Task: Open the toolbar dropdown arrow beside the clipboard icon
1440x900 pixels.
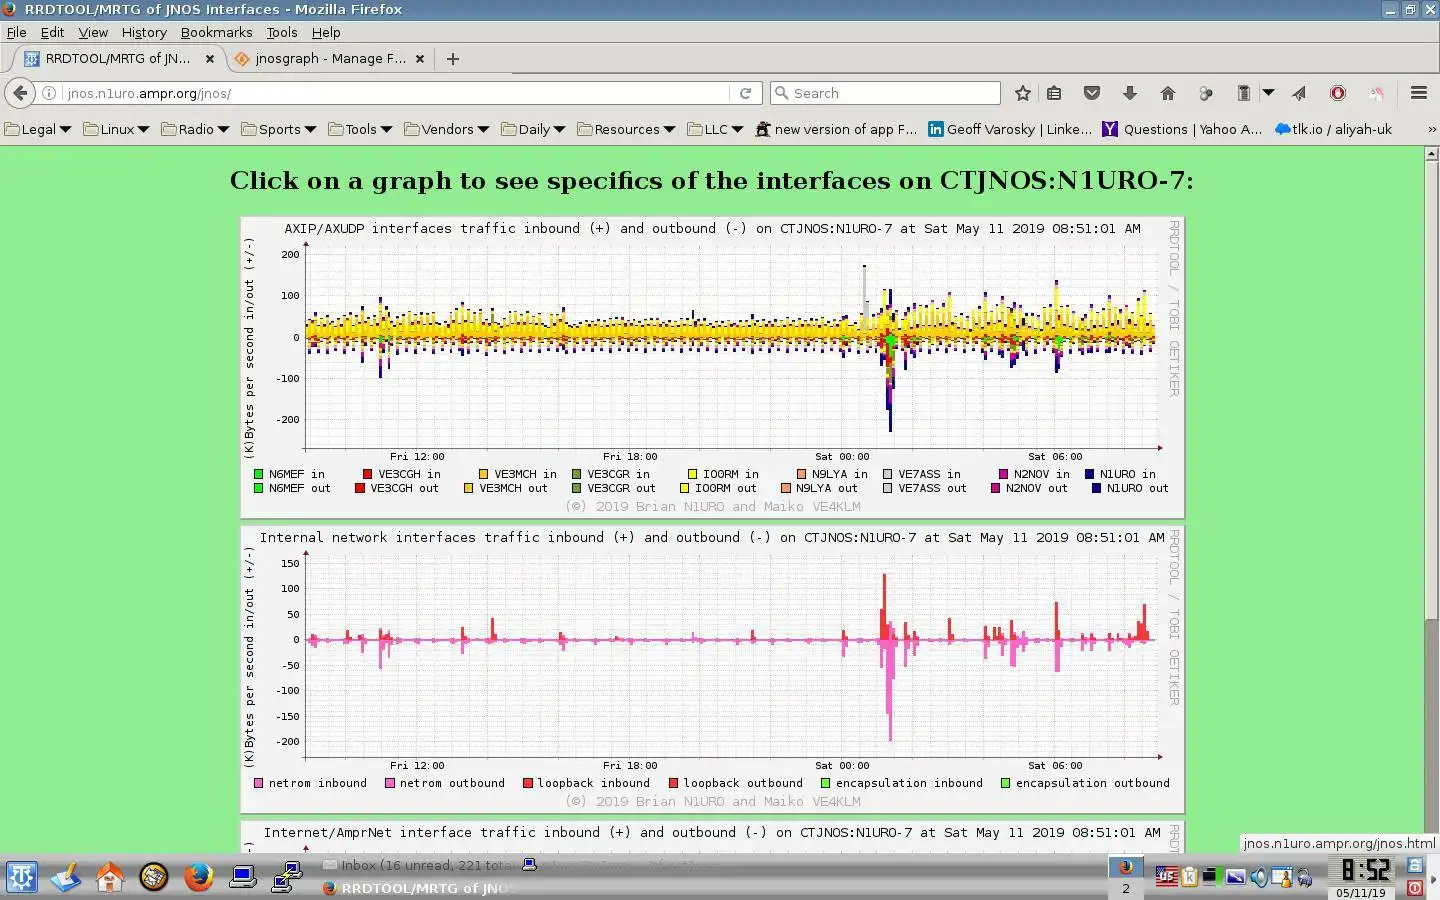Action: [x=1268, y=93]
